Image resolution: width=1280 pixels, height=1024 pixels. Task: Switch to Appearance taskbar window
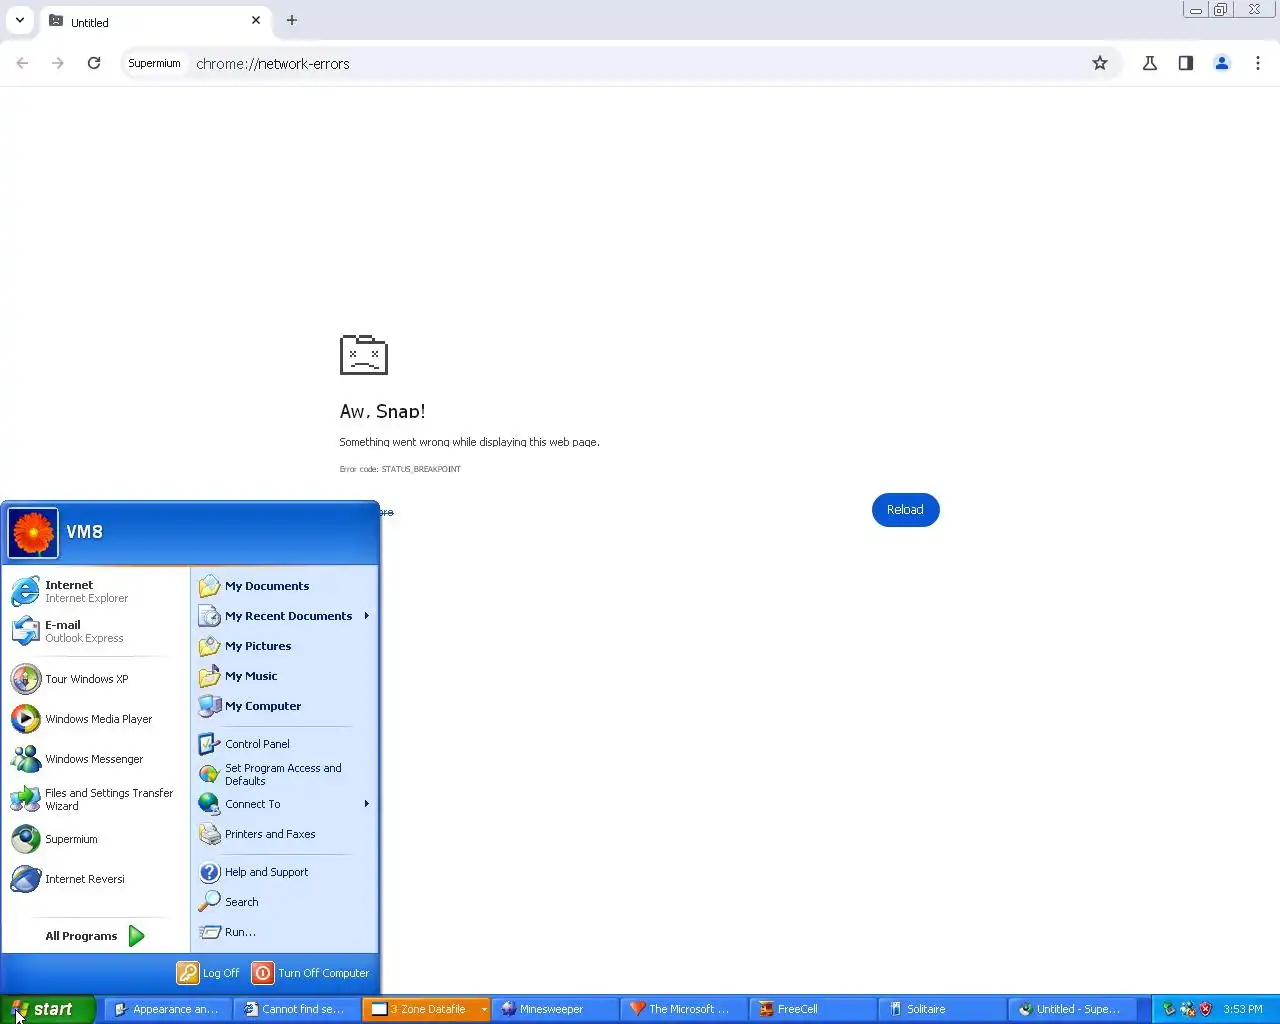click(167, 1009)
